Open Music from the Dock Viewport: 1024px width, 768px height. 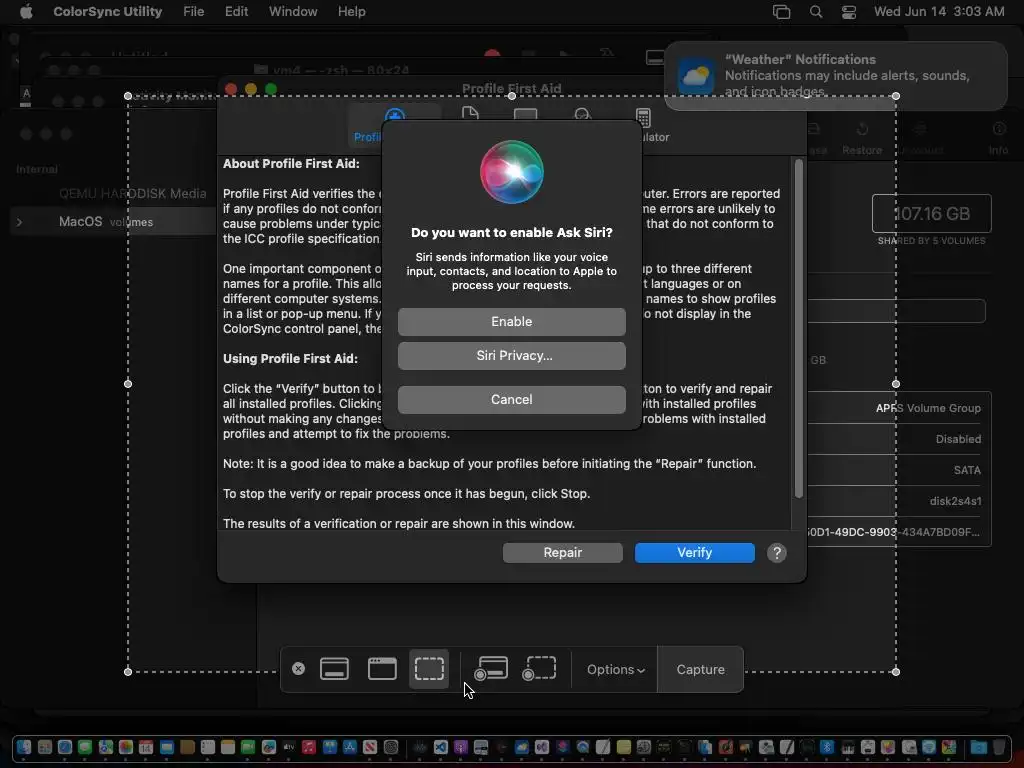pos(309,747)
